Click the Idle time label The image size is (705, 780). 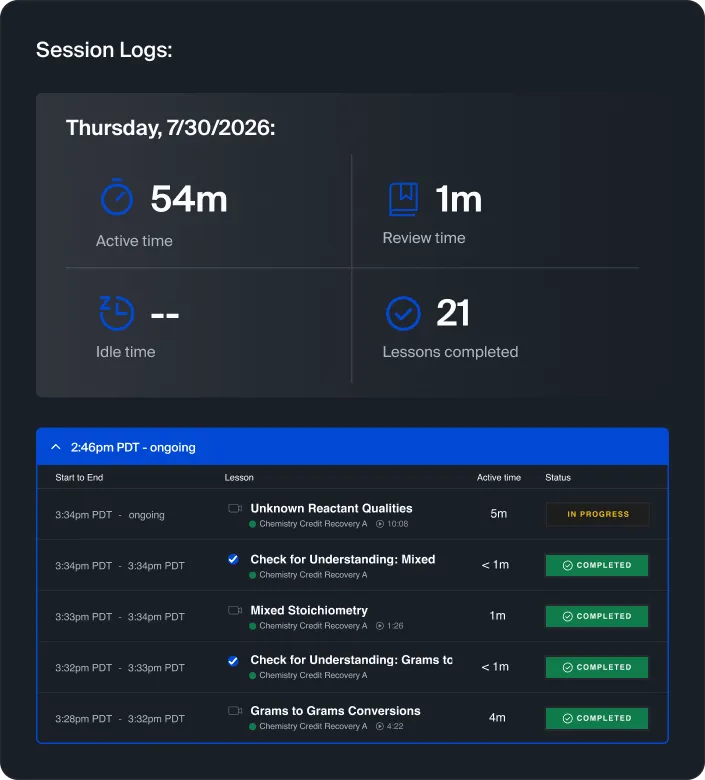125,352
